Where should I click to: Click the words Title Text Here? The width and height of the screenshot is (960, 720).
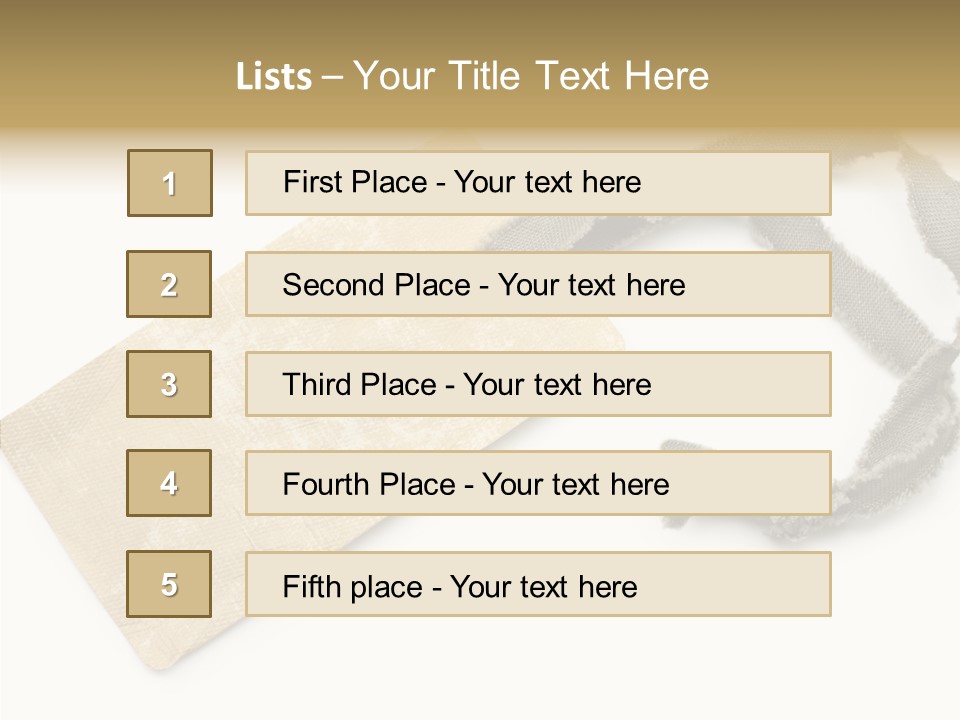point(579,76)
